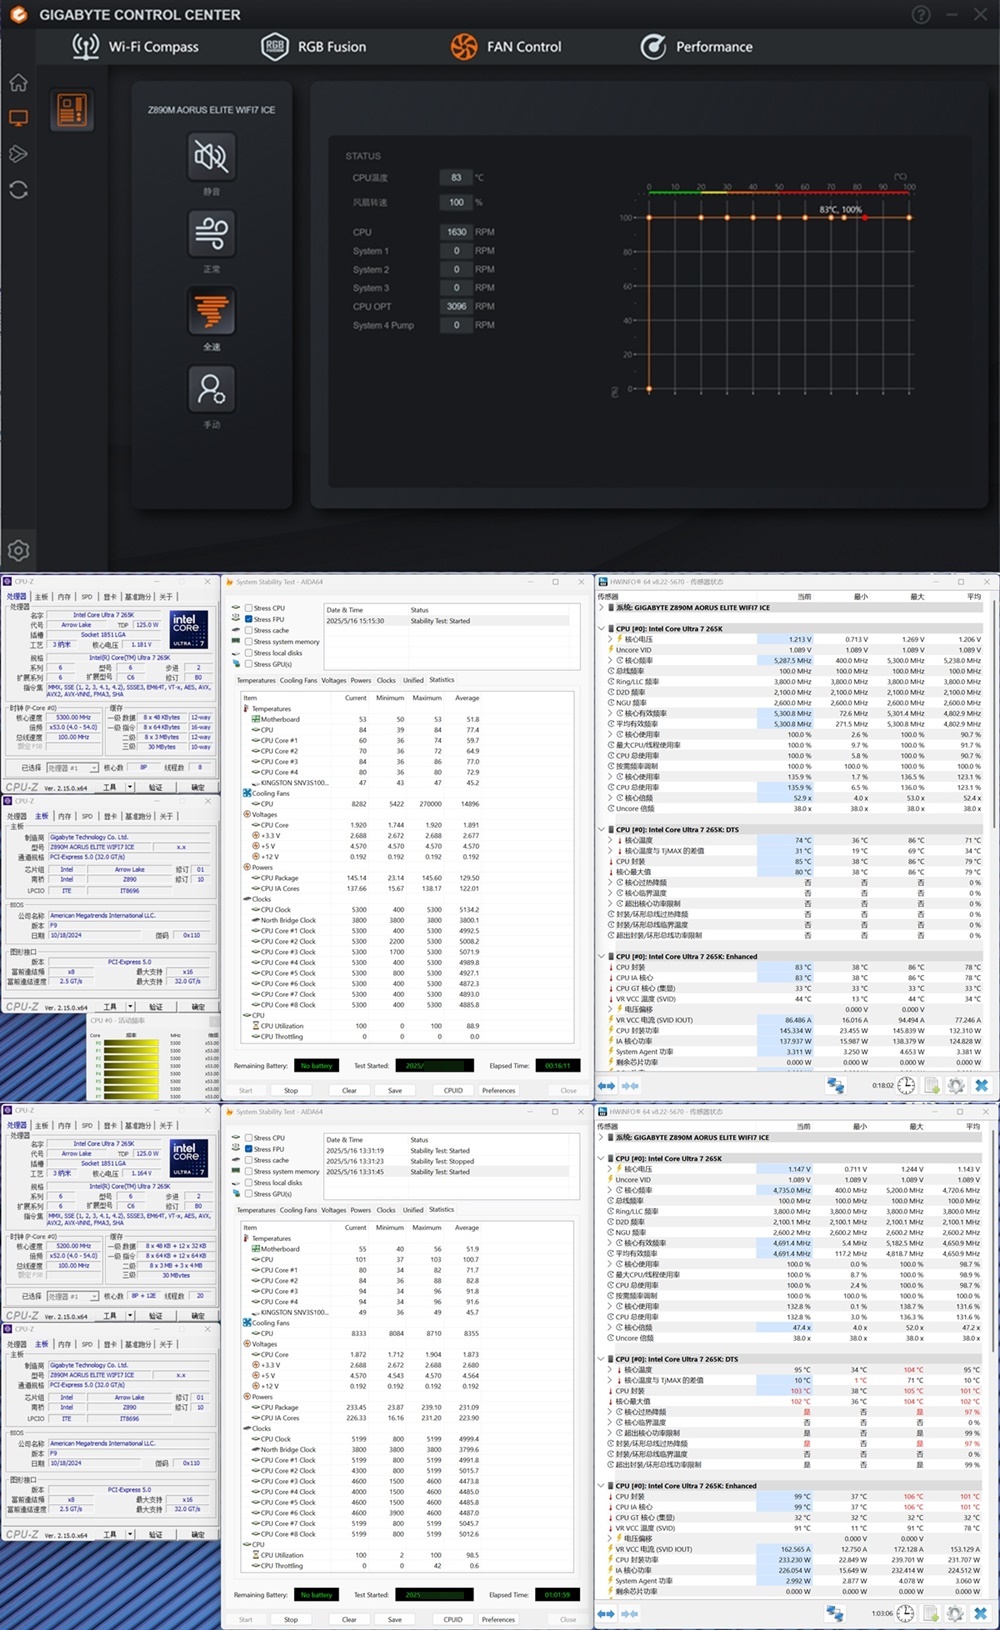Click the clock icon next to 0:18:02
Screen dimensions: 1000x1630
(906, 1085)
